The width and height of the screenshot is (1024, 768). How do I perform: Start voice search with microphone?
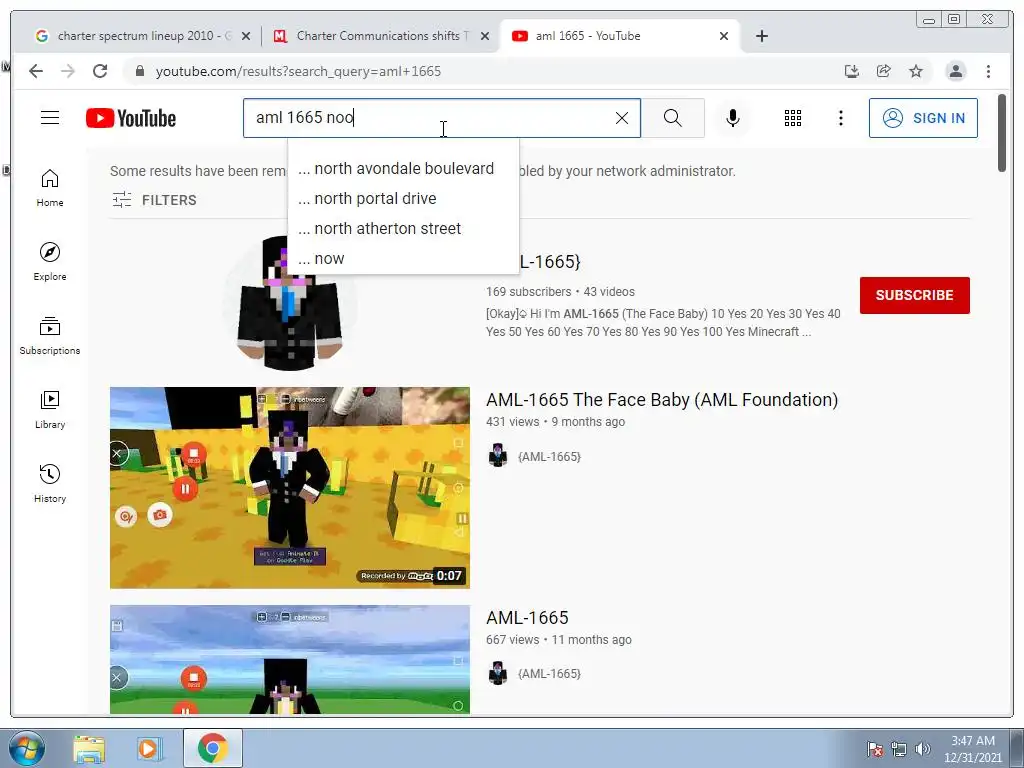pyautogui.click(x=733, y=118)
